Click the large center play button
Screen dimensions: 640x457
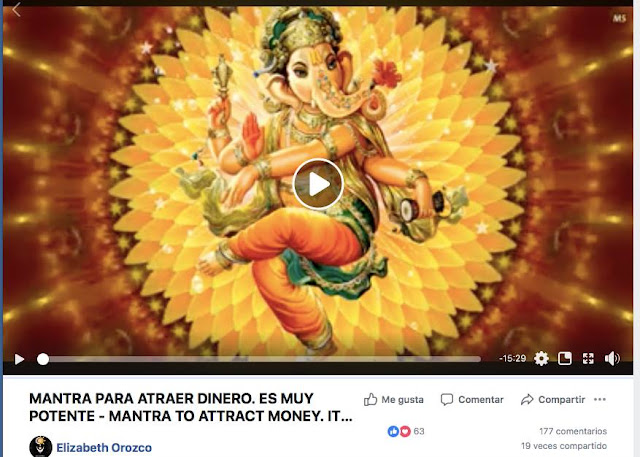pos(318,184)
